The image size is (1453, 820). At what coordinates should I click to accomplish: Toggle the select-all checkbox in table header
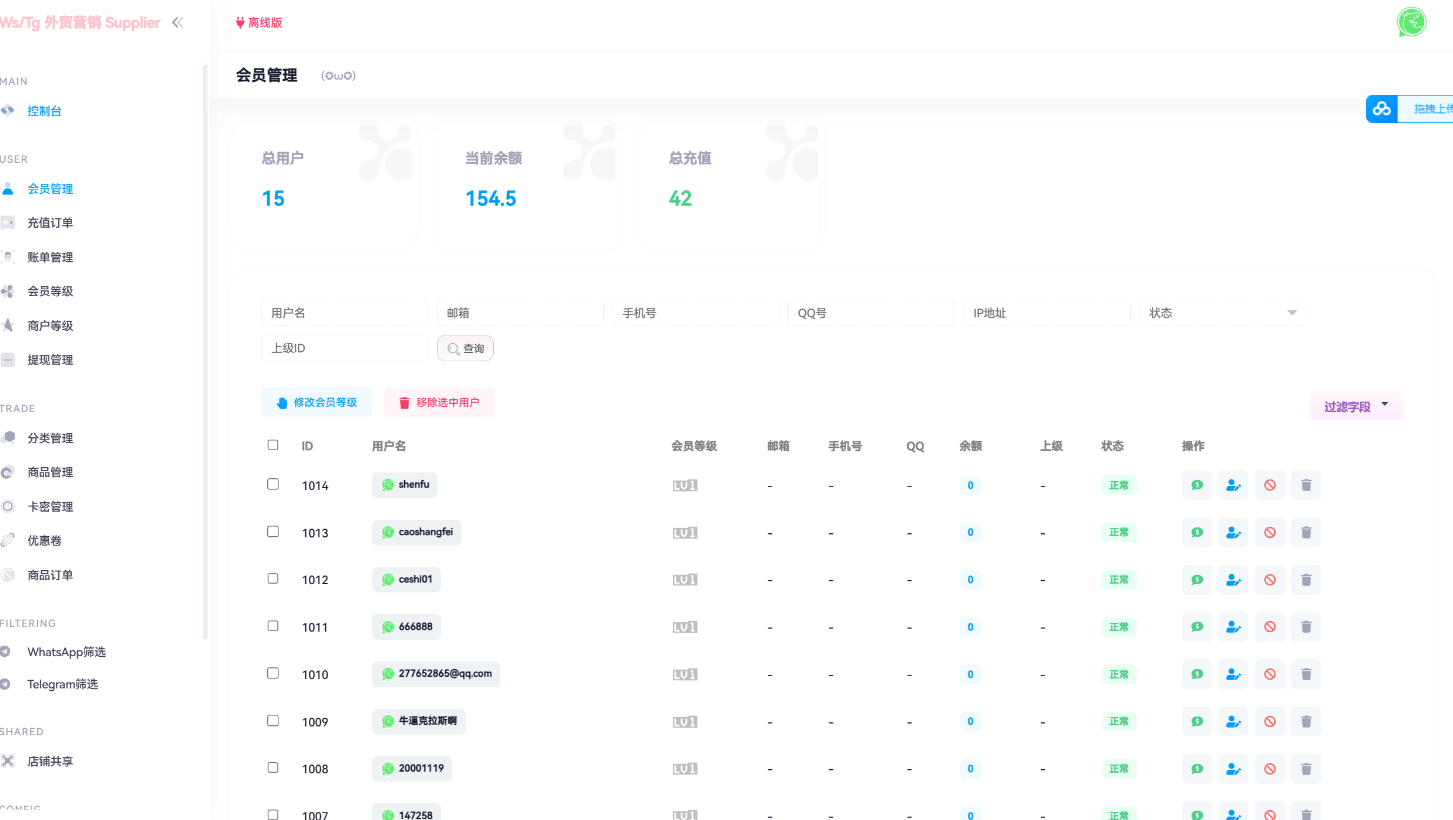pyautogui.click(x=273, y=445)
